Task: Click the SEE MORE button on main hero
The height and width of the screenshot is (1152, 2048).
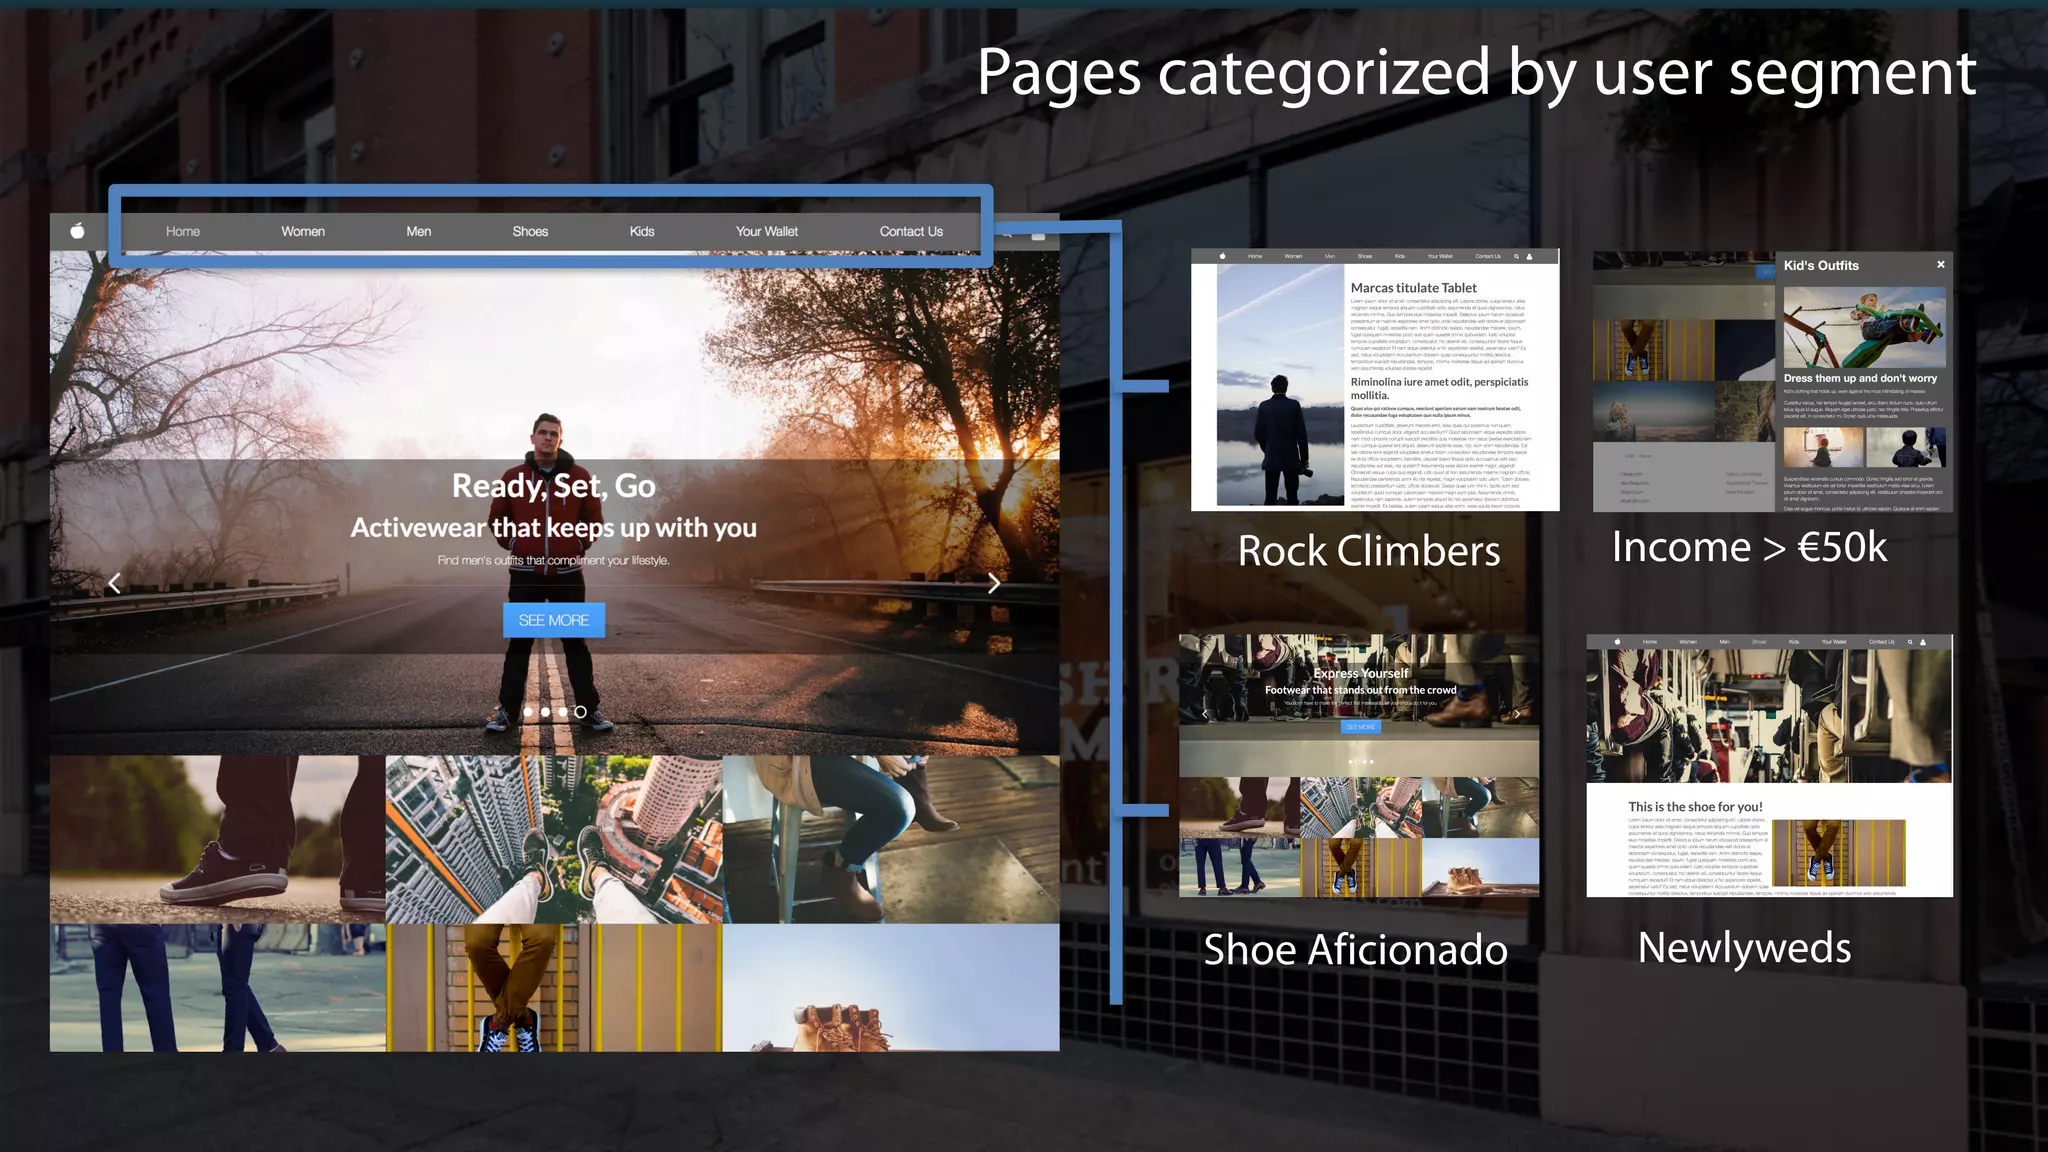Action: (x=554, y=620)
